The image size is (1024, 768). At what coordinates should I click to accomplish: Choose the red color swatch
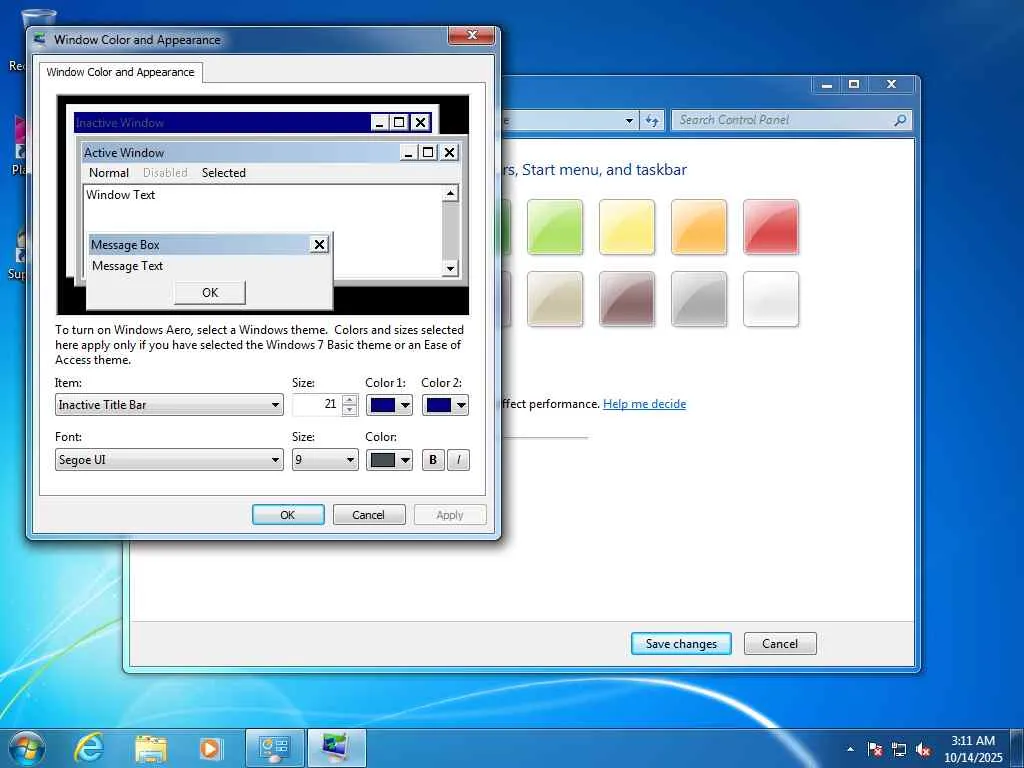click(x=771, y=227)
